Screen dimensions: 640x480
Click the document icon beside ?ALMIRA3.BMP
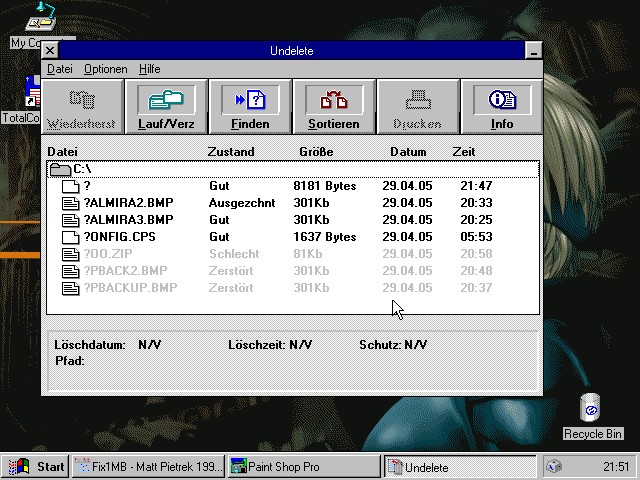point(70,220)
